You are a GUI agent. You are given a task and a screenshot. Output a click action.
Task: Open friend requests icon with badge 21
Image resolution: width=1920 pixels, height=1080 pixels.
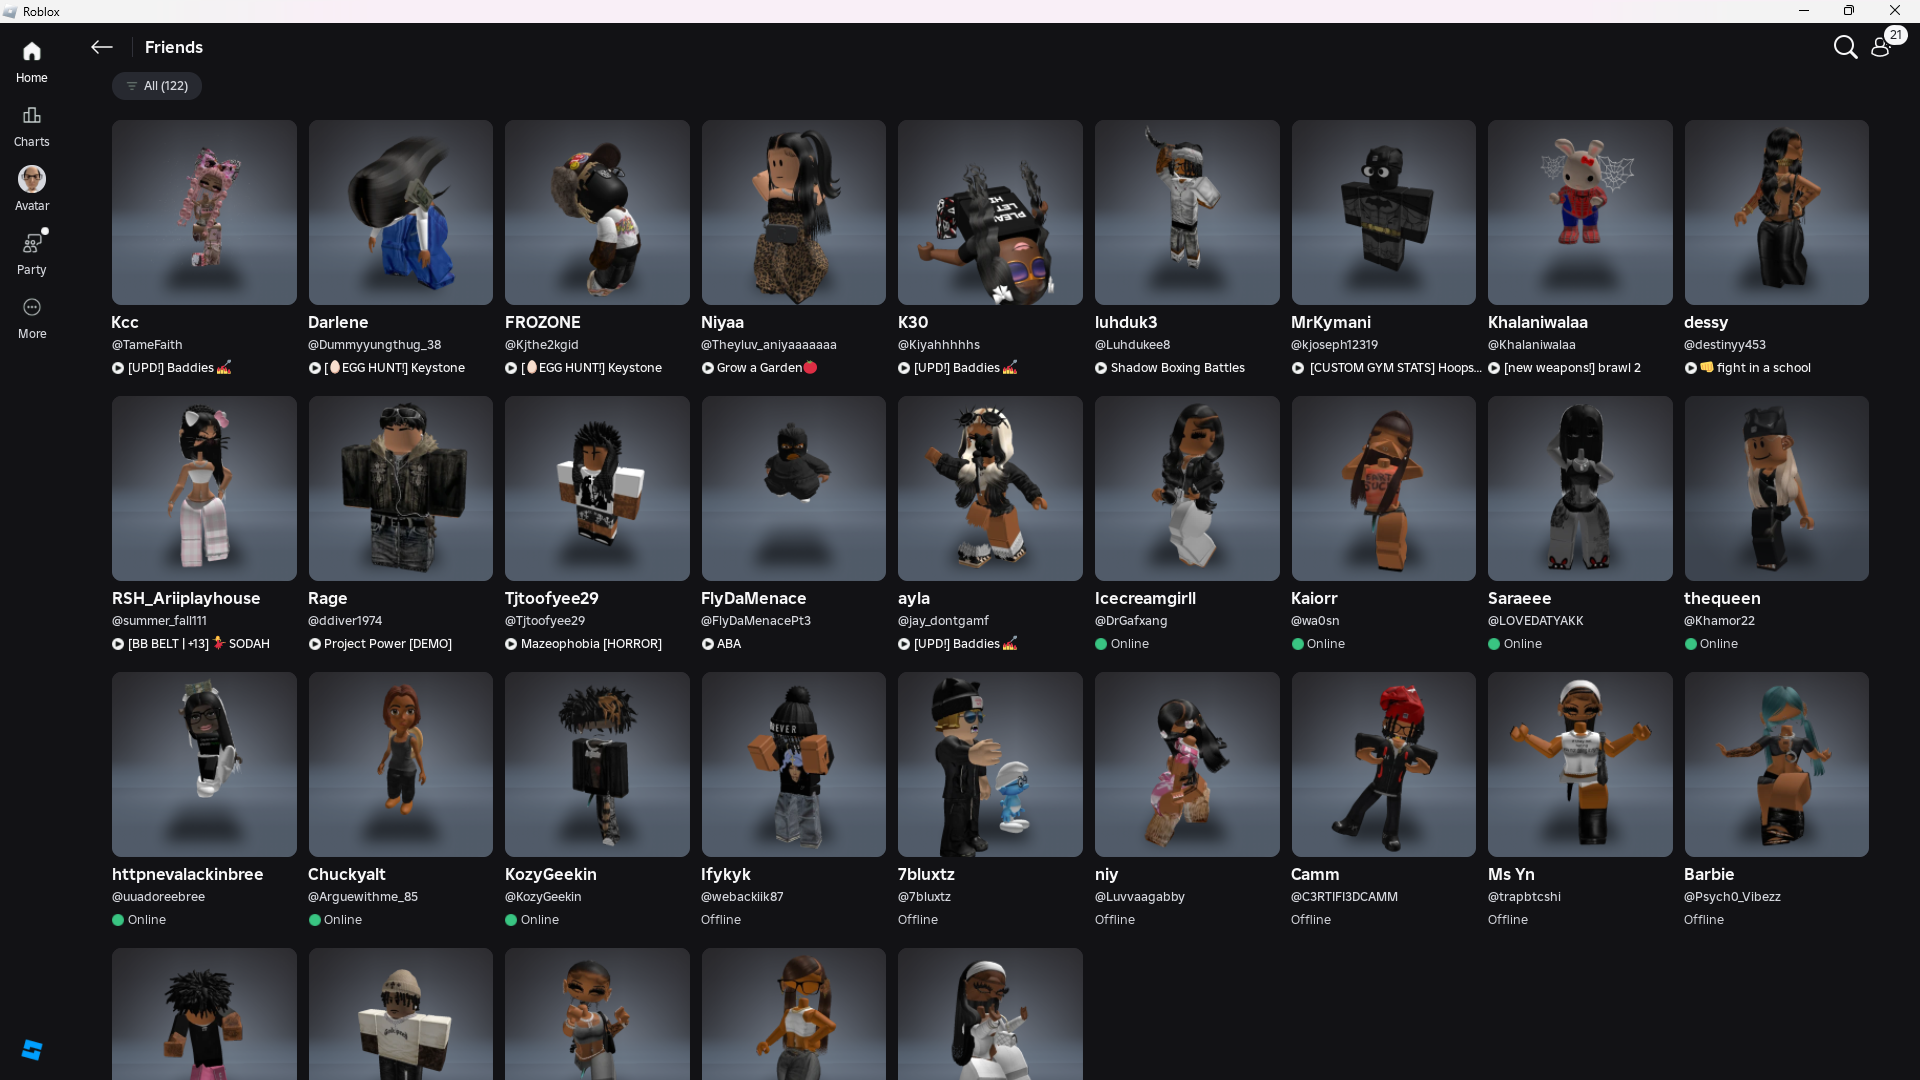pyautogui.click(x=1882, y=46)
